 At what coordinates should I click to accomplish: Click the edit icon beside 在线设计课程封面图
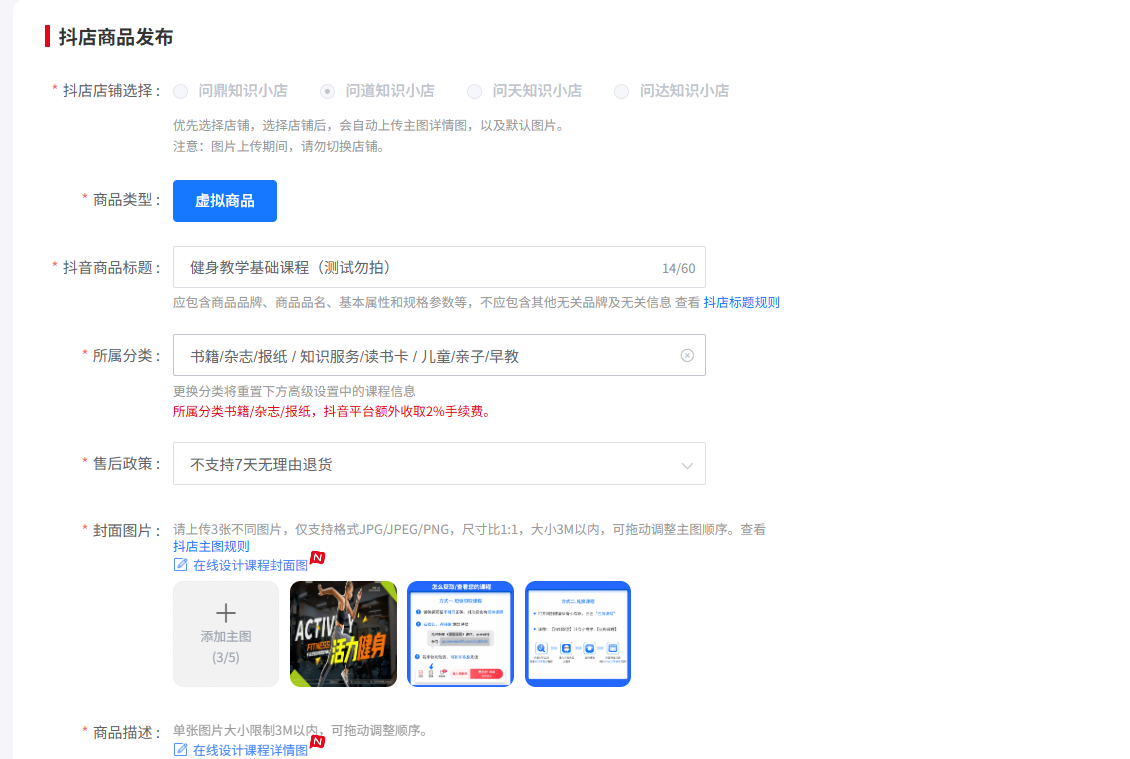(181, 565)
